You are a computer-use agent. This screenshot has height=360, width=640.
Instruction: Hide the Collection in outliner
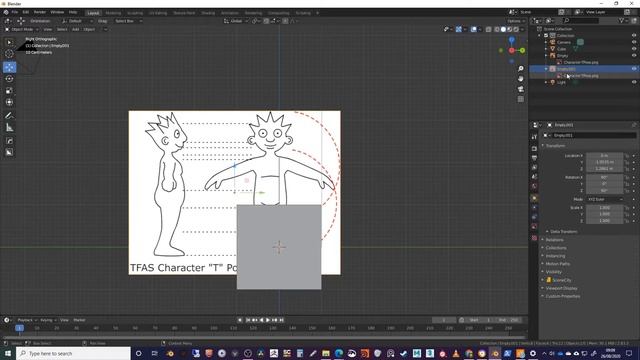coord(634,36)
